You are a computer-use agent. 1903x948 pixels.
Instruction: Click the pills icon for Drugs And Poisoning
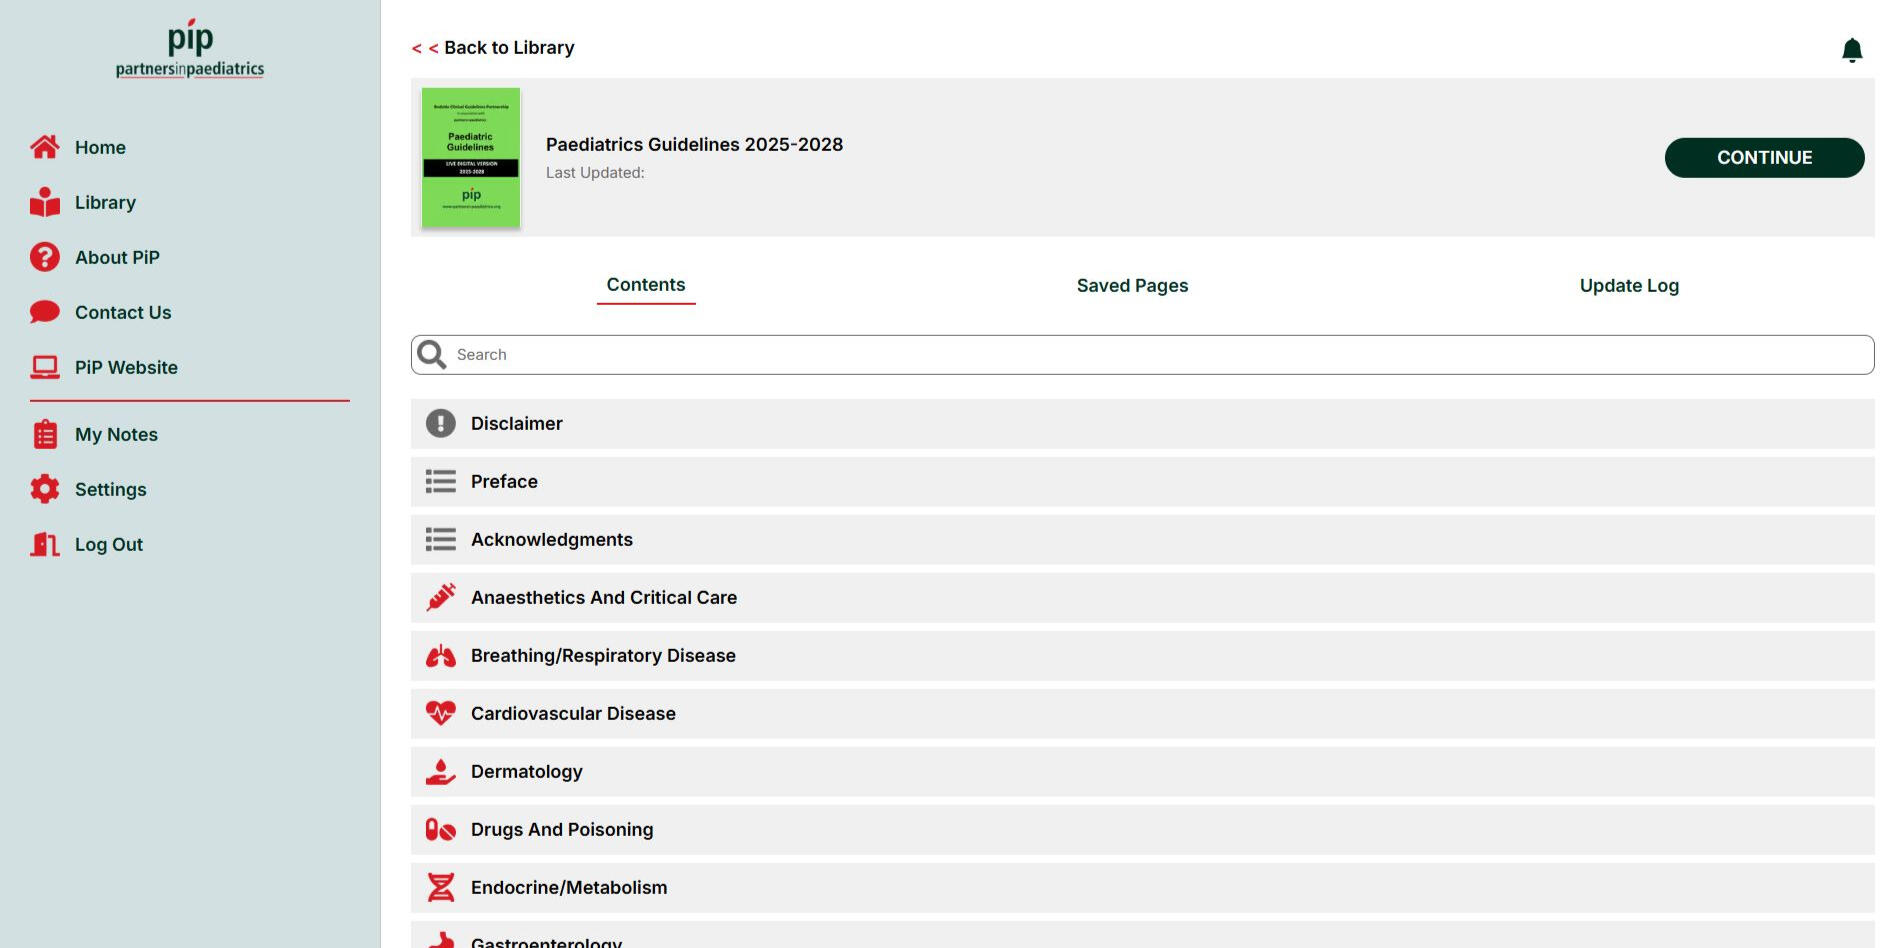pos(440,829)
